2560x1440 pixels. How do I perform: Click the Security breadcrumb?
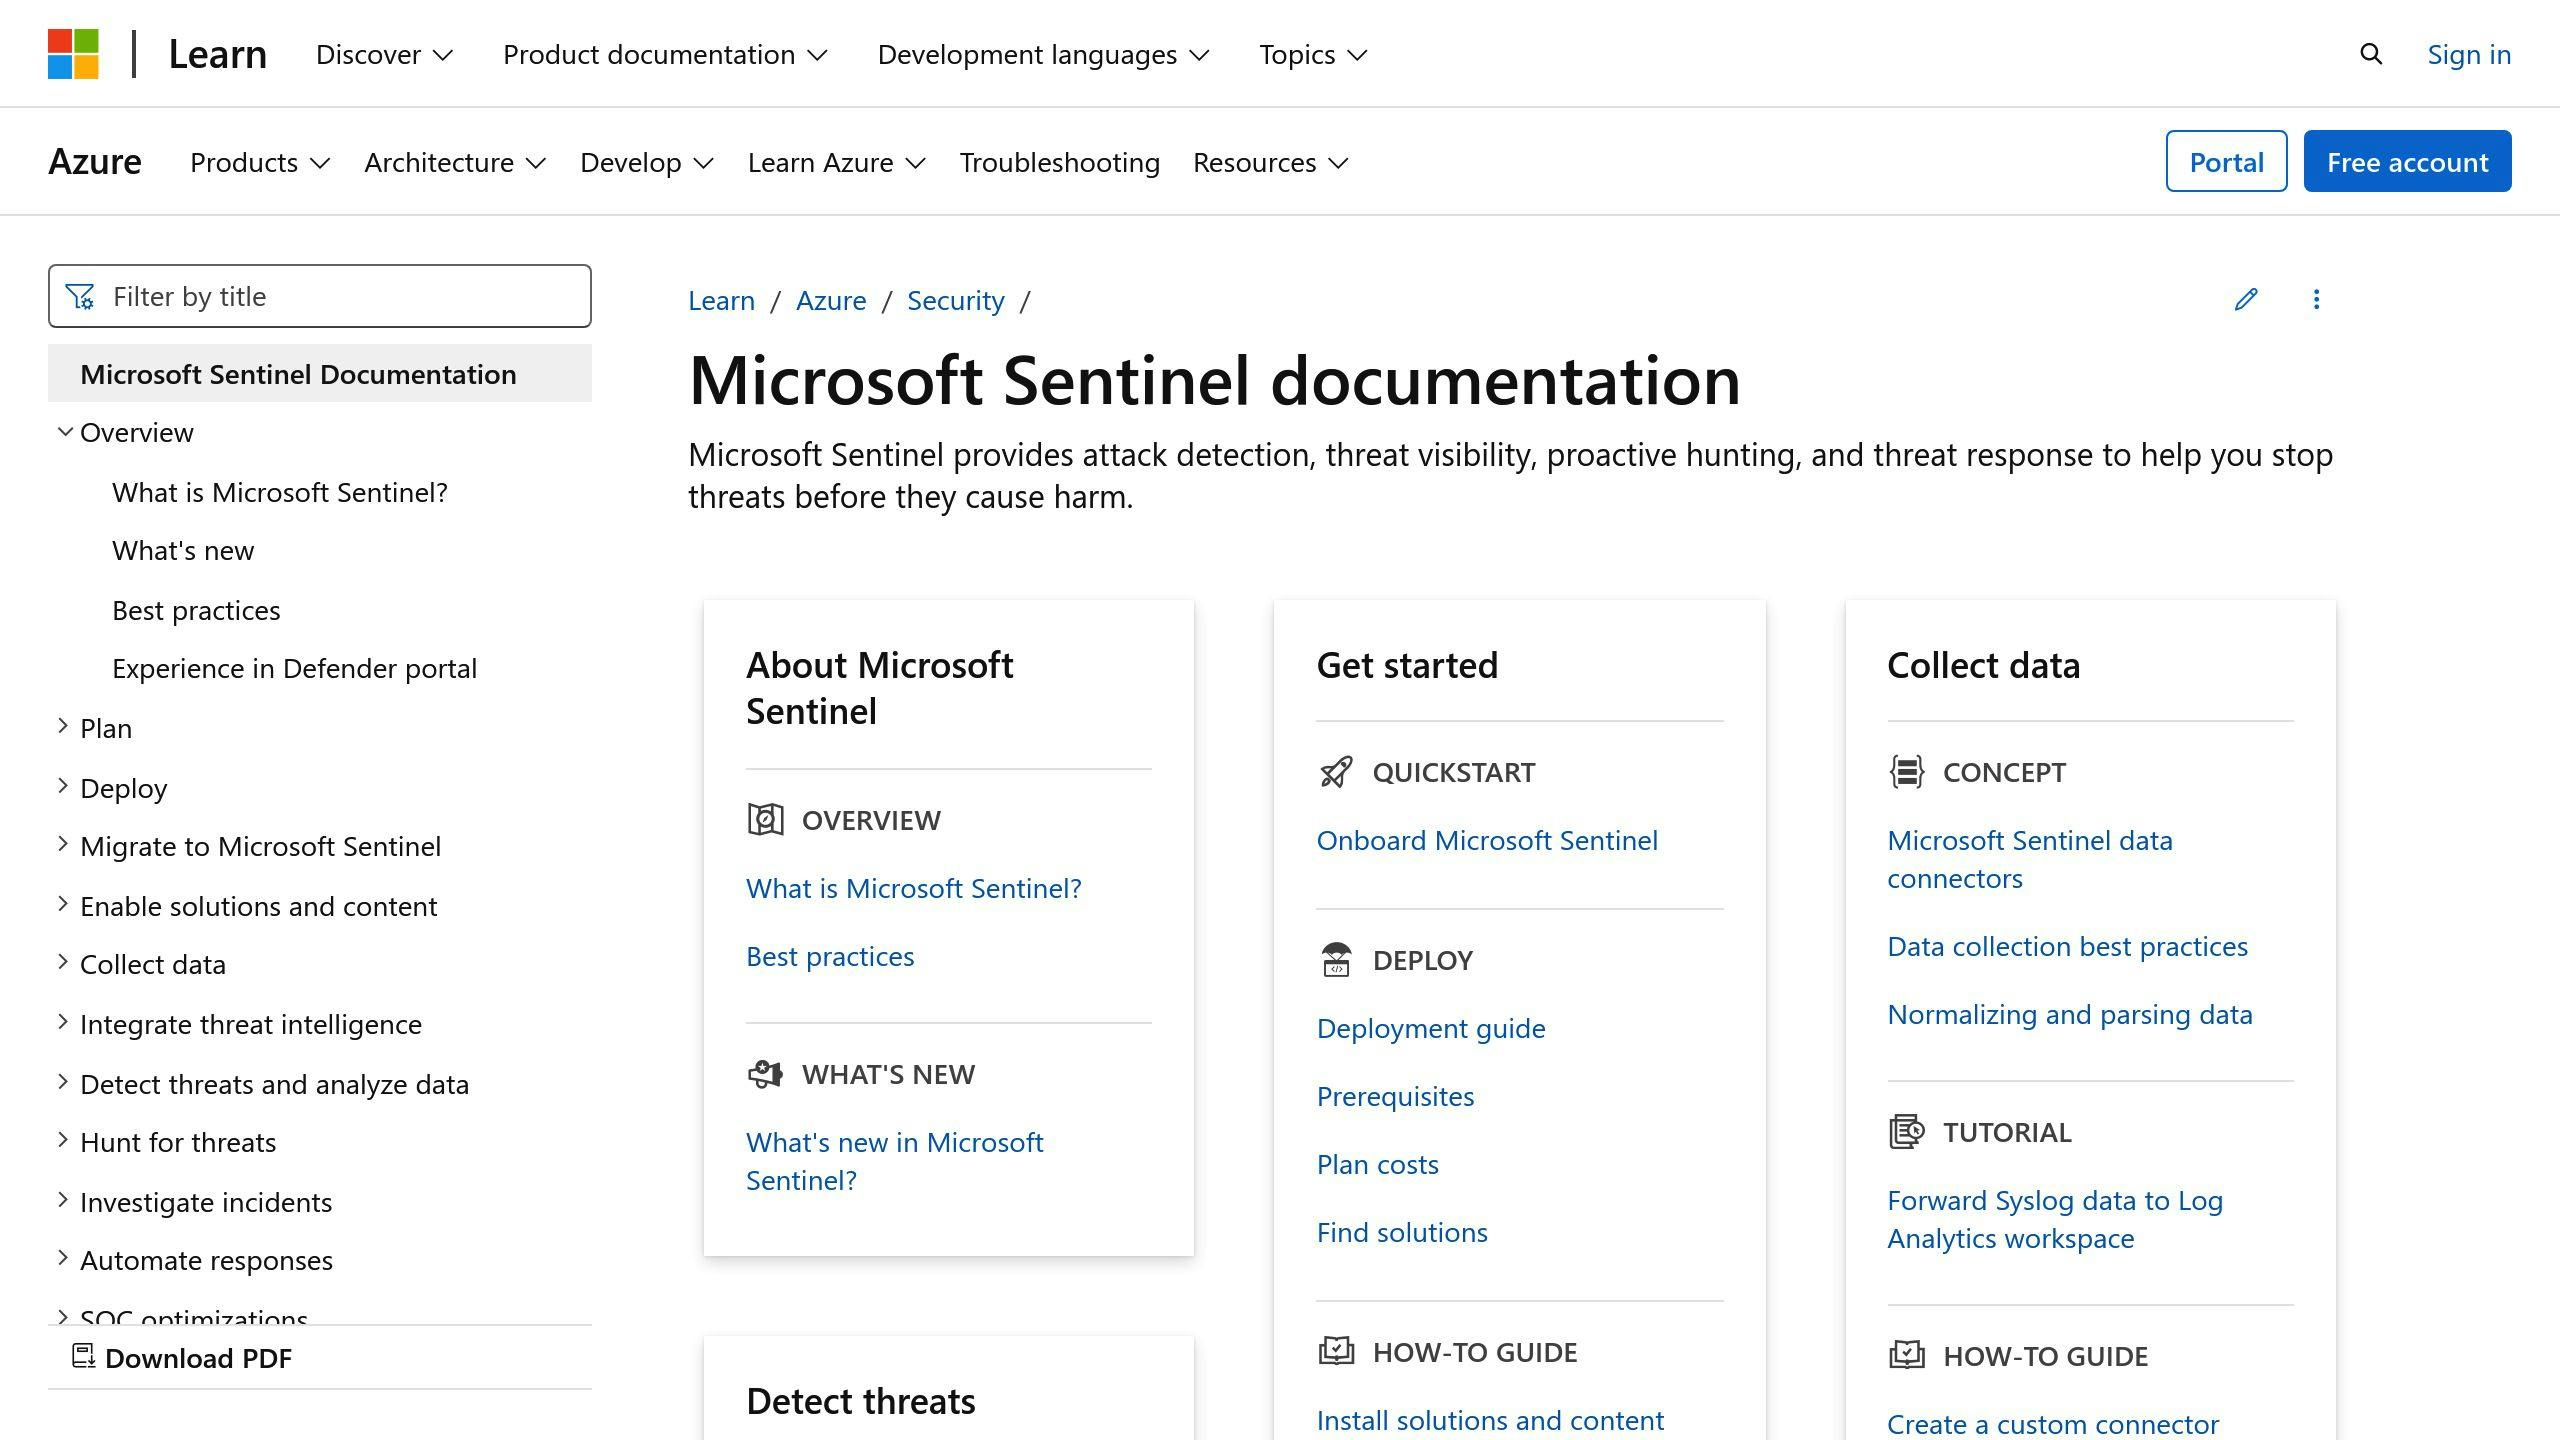click(x=955, y=300)
